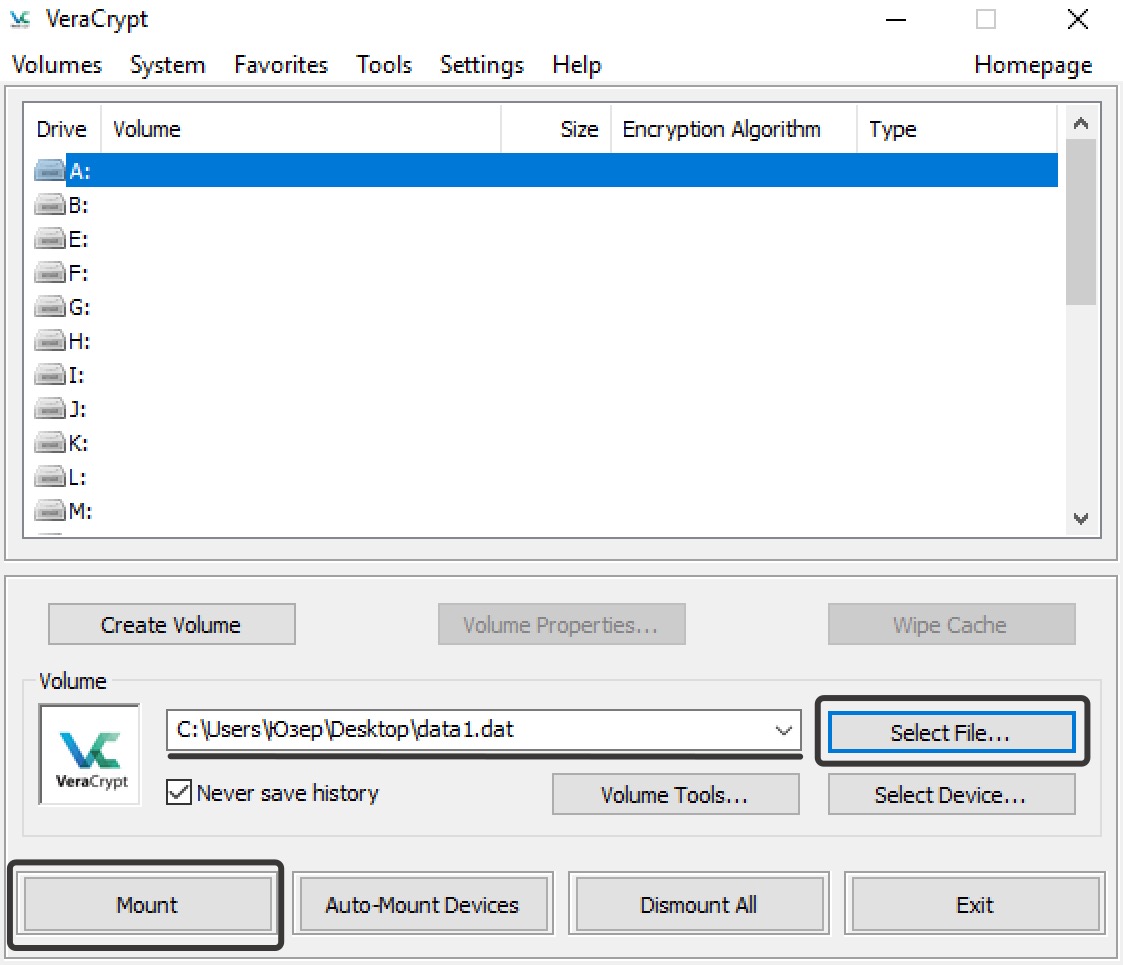Select the "A:" drive label

pyautogui.click(x=79, y=171)
